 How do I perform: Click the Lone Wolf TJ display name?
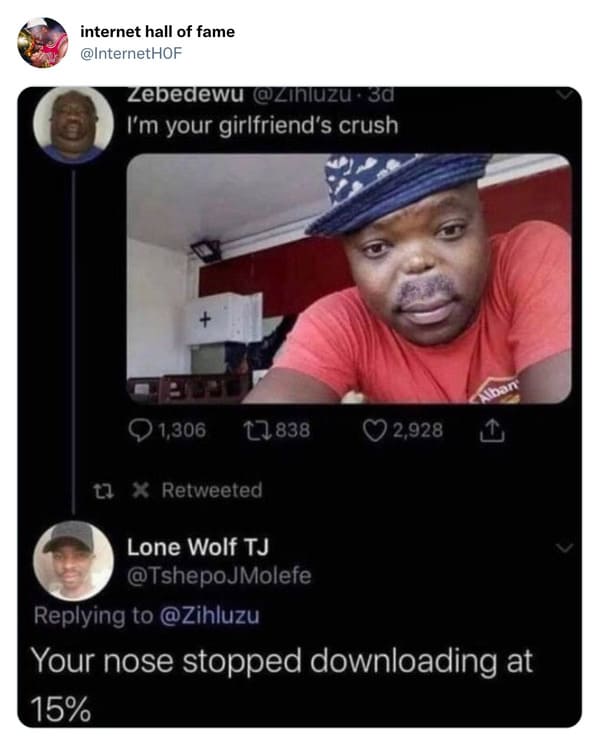198,547
